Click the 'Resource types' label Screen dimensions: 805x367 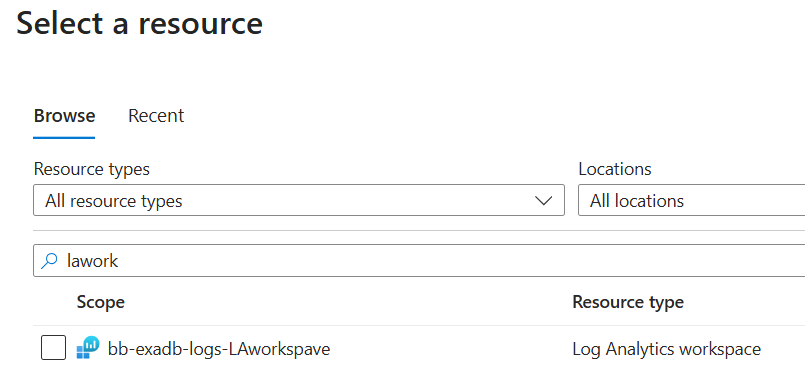pyautogui.click(x=92, y=169)
